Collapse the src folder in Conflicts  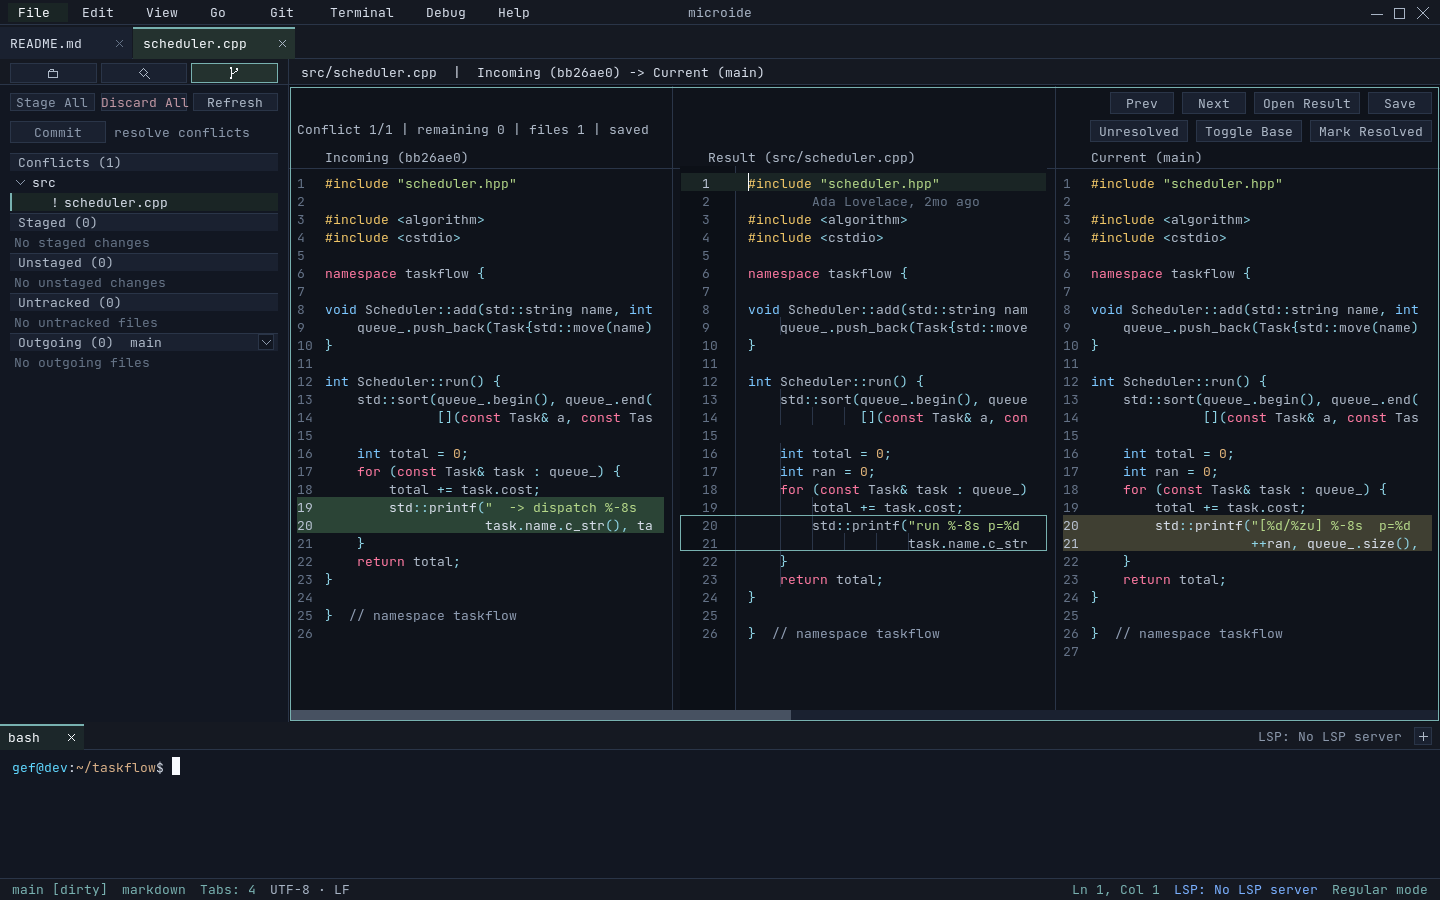pyautogui.click(x=20, y=183)
